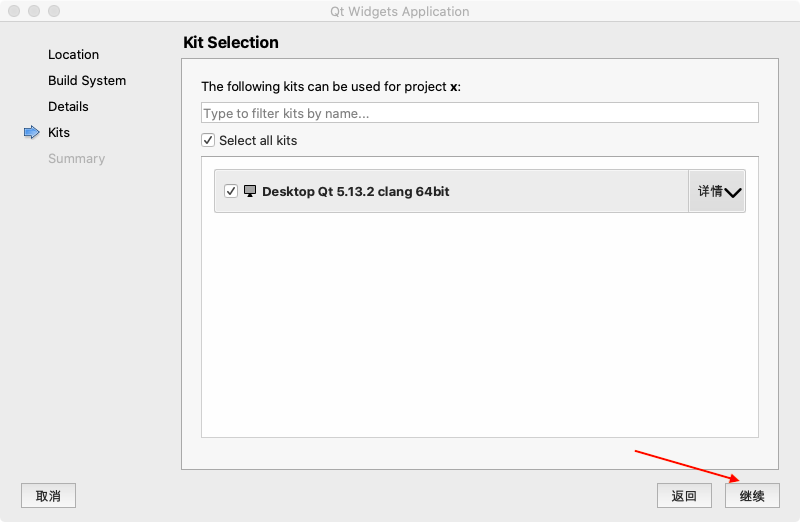Select the Location wizard step

coord(73,54)
